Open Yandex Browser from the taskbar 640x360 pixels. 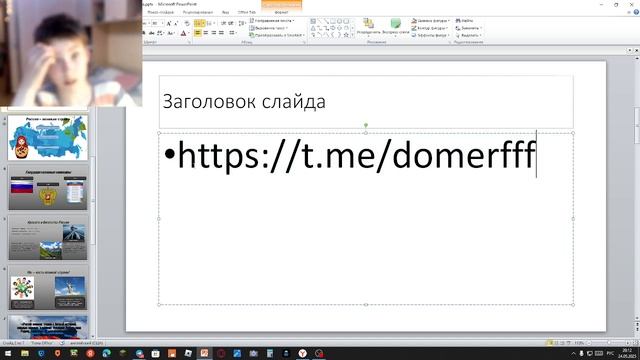pos(302,353)
